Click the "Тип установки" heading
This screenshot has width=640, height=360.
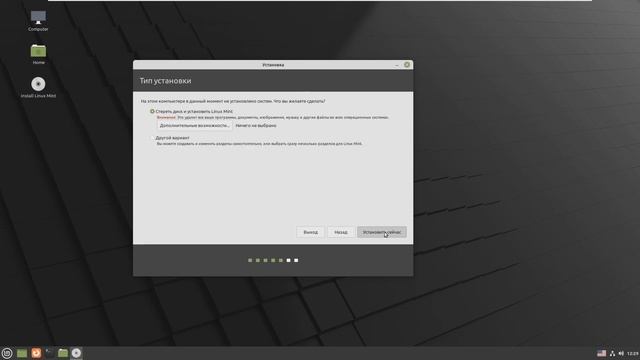165,81
